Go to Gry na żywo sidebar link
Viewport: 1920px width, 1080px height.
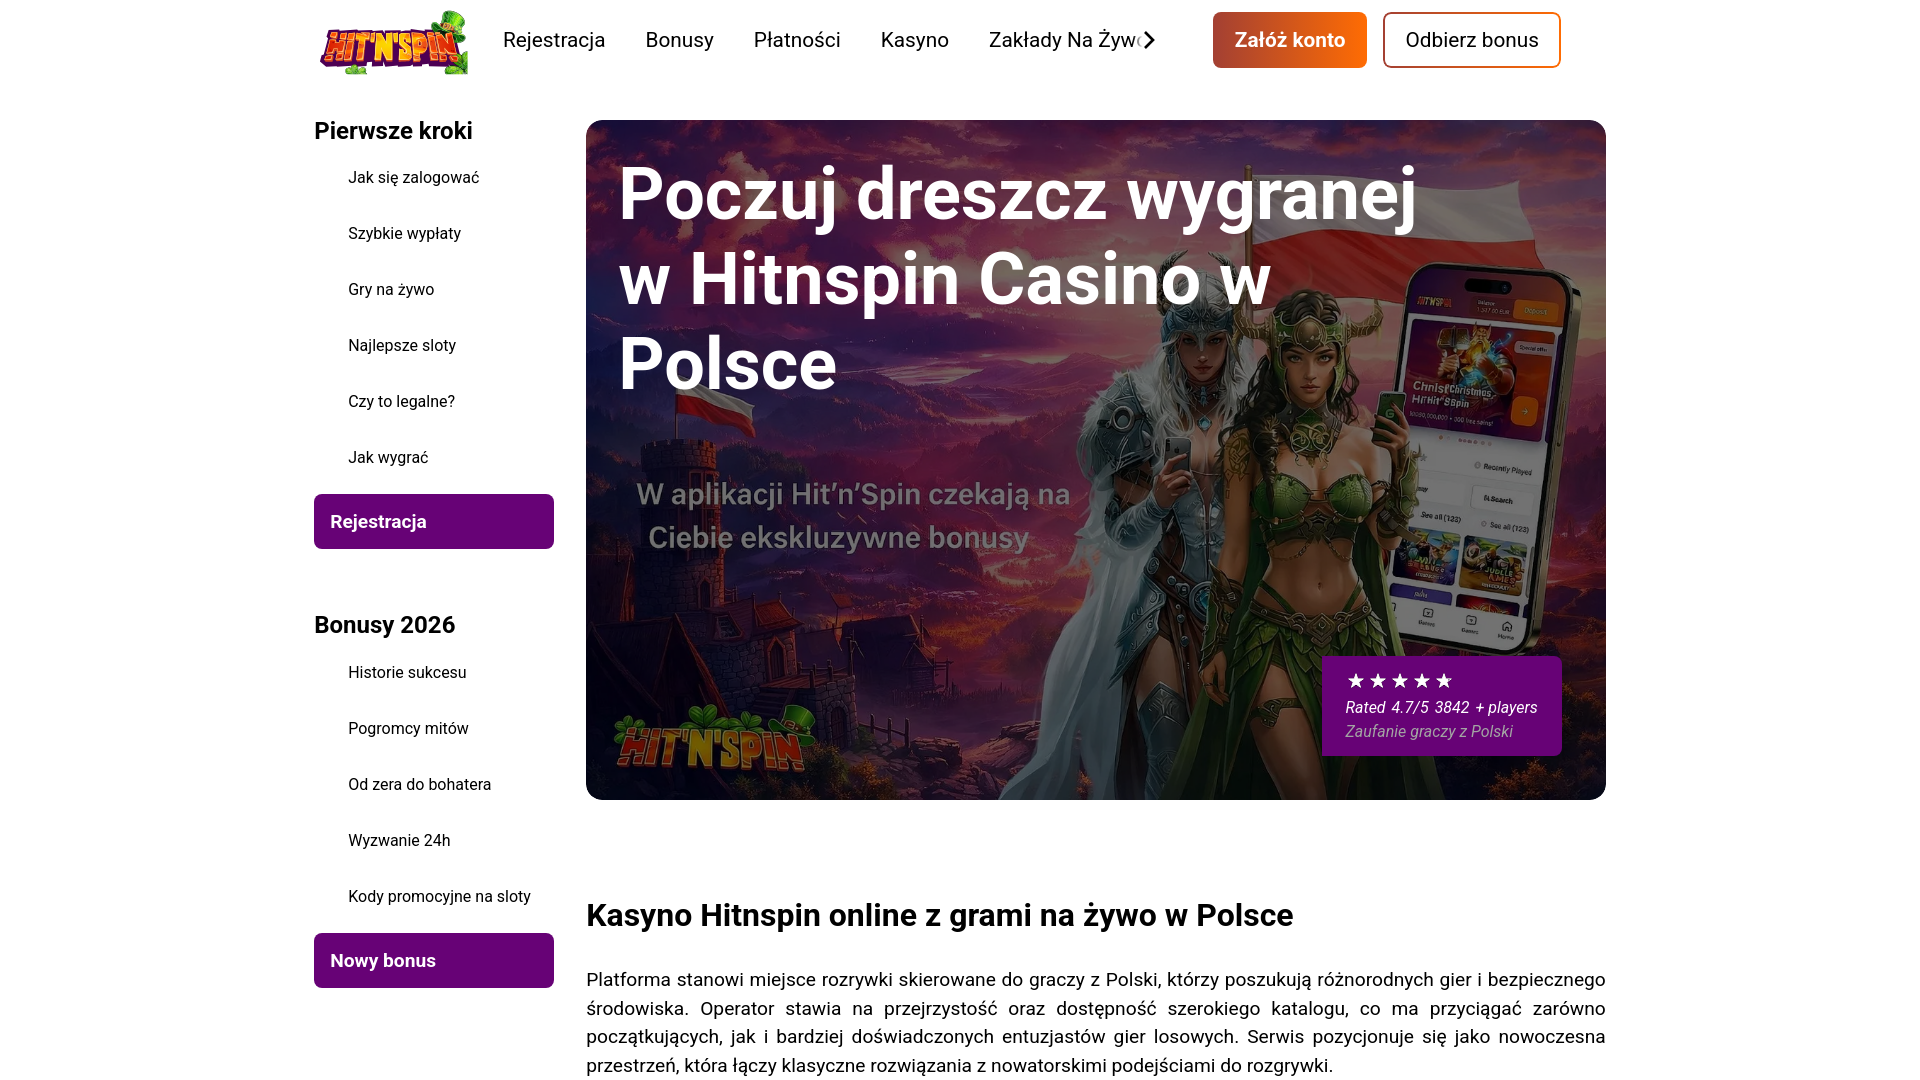tap(391, 290)
